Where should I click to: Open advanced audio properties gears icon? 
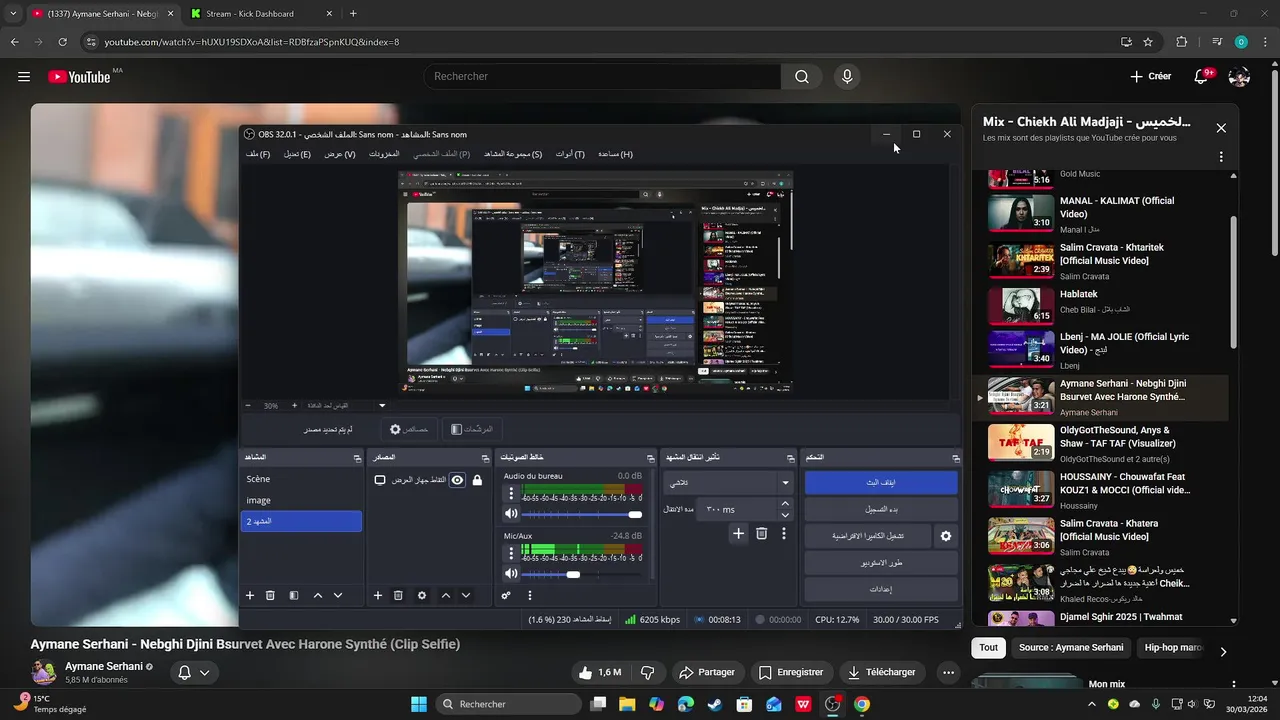click(x=506, y=595)
